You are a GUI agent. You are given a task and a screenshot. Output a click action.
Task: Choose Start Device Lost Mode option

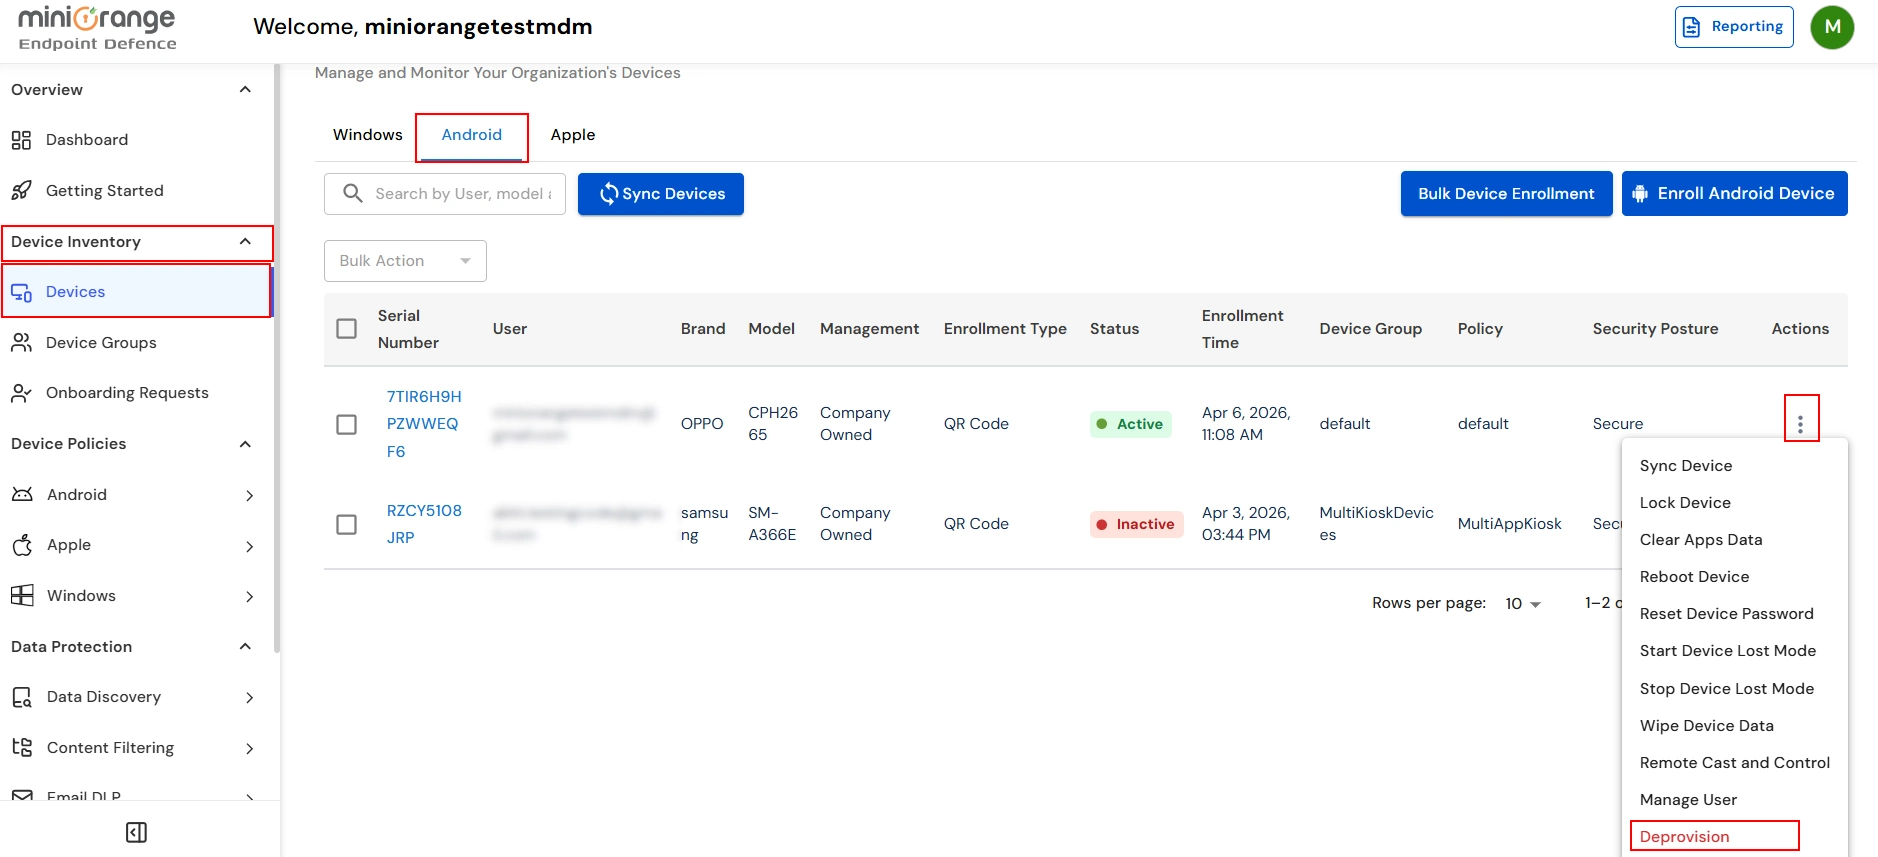click(1734, 651)
